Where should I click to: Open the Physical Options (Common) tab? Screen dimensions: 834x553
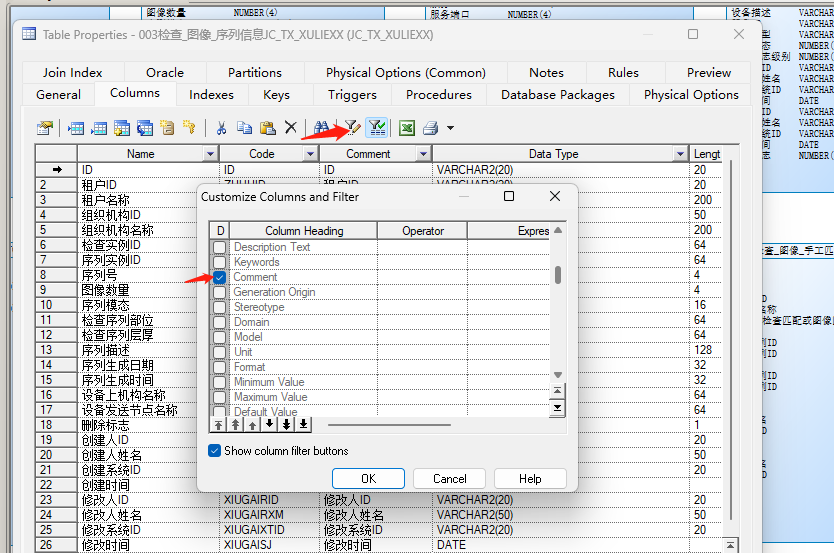pyautogui.click(x=405, y=72)
